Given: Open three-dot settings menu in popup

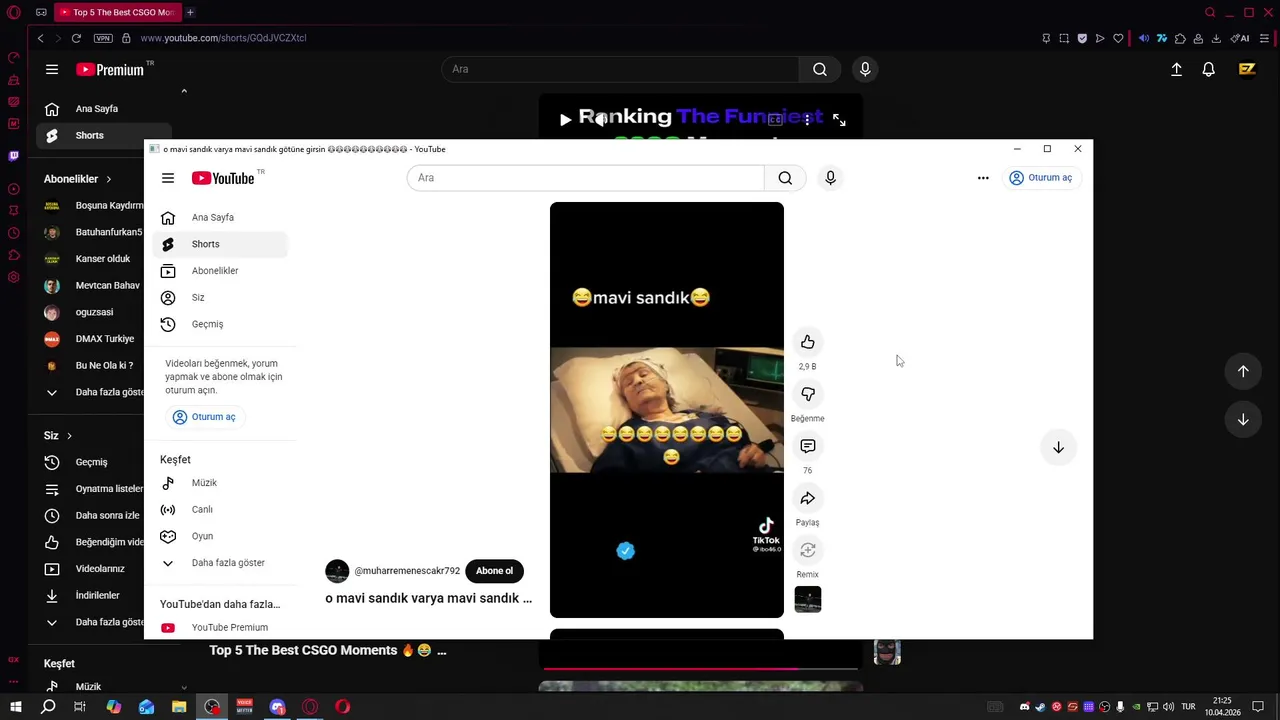Looking at the screenshot, I should [x=983, y=178].
